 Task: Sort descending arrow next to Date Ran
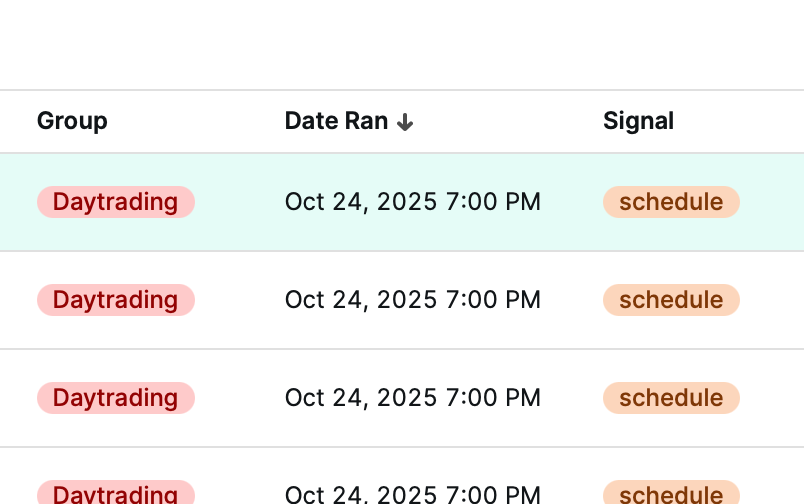[404, 122]
